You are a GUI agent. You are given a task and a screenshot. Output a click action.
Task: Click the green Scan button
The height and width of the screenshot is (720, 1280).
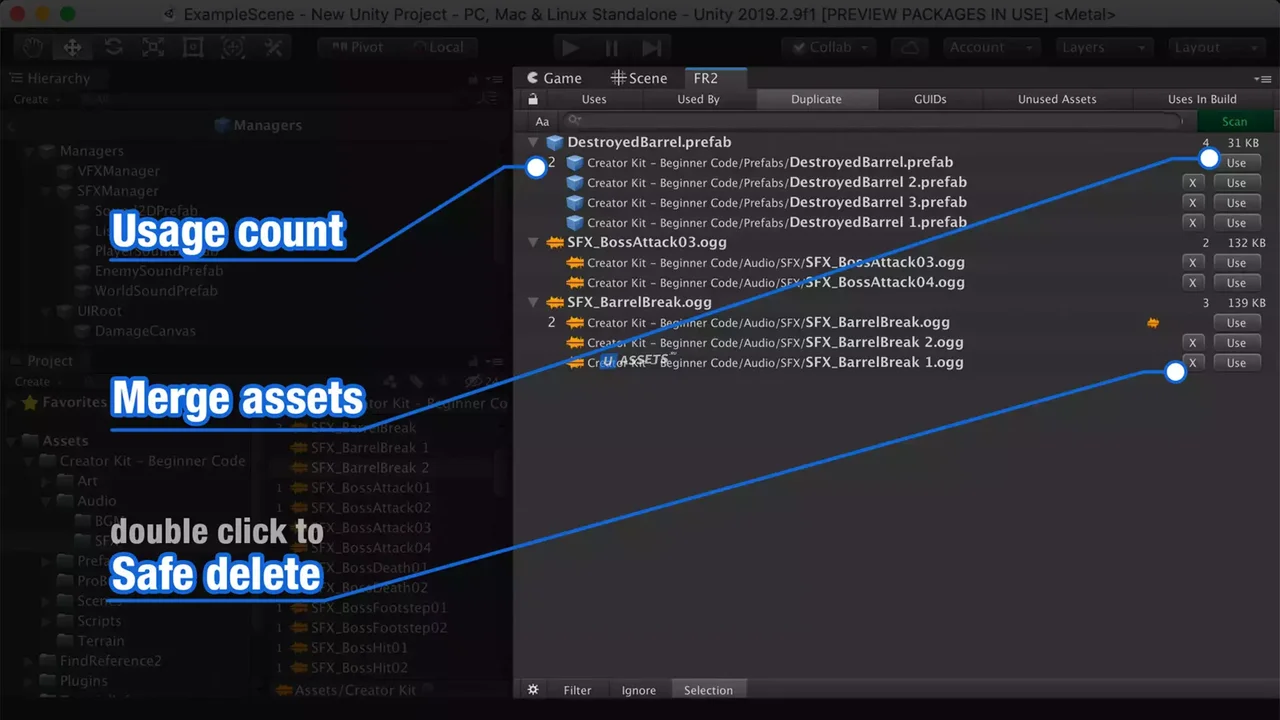[1234, 121]
